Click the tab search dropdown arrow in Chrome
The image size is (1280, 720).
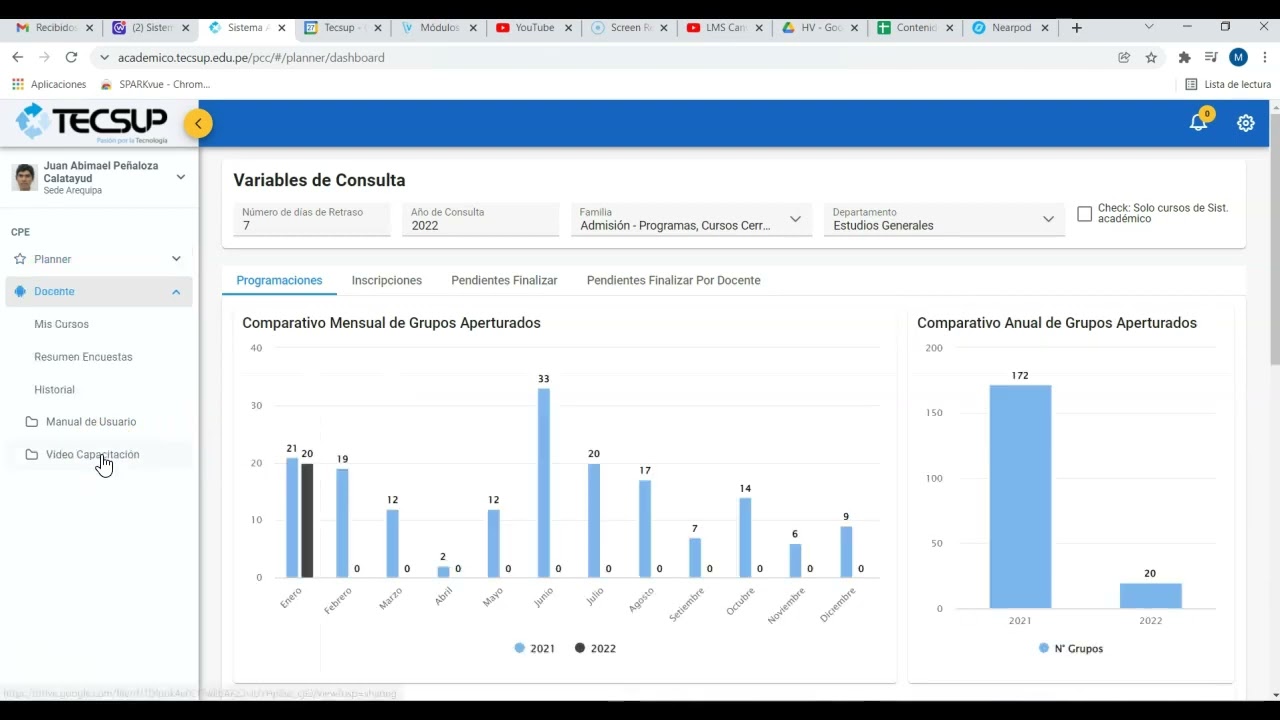click(1149, 27)
